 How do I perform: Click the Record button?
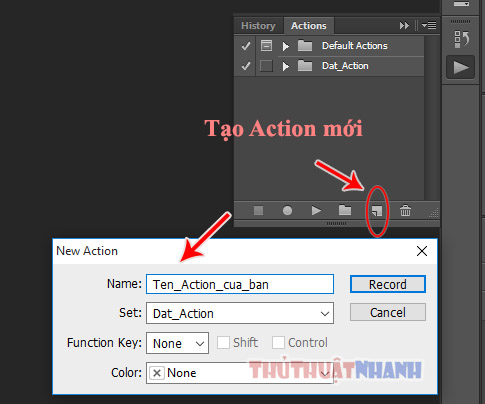coord(388,284)
